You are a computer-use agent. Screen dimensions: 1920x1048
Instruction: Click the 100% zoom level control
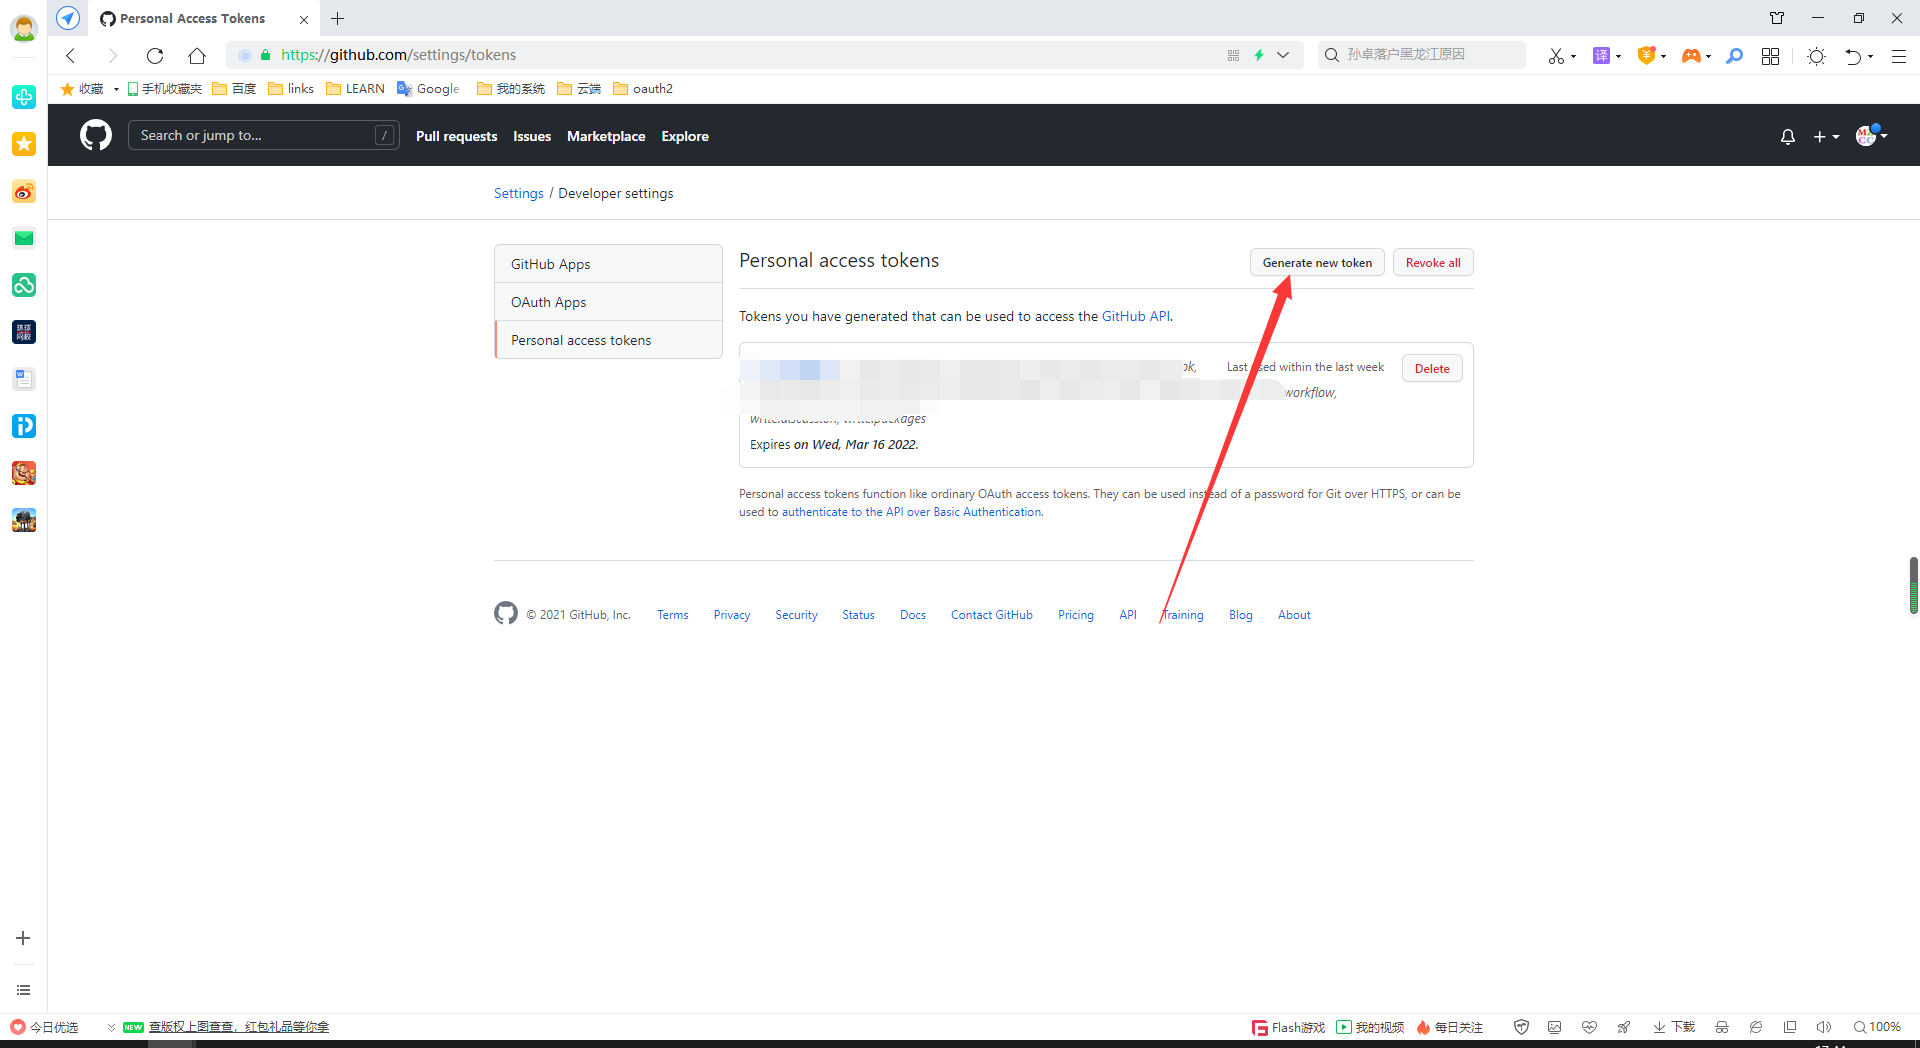(1877, 1027)
